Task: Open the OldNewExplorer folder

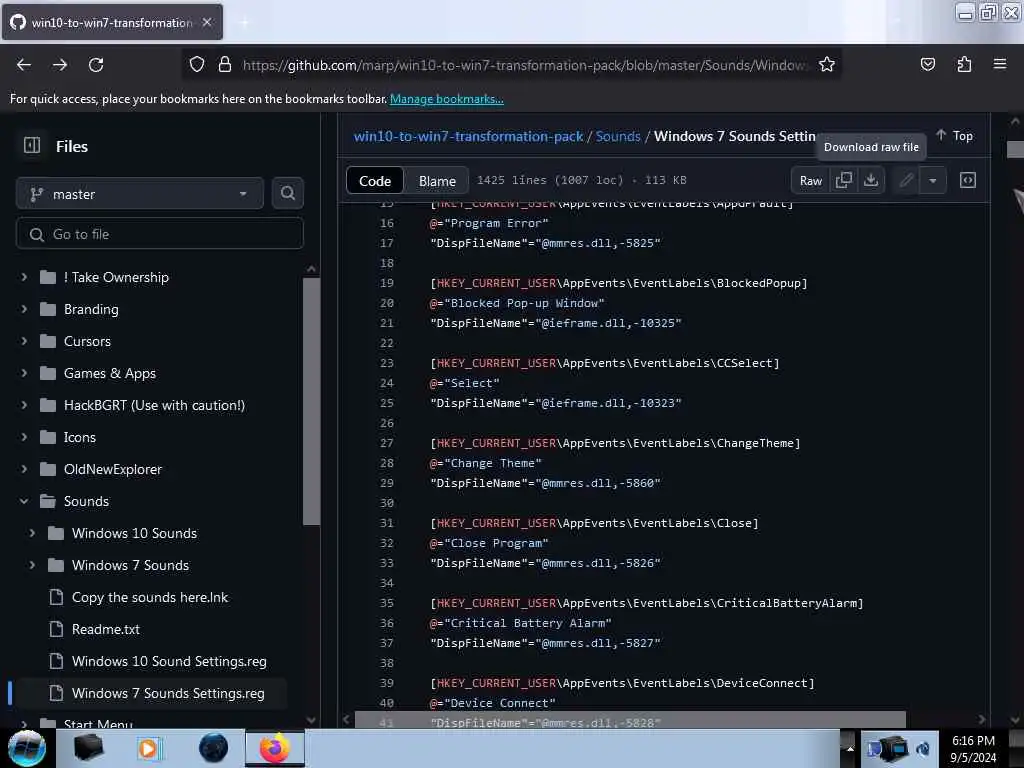Action: pyautogui.click(x=112, y=469)
